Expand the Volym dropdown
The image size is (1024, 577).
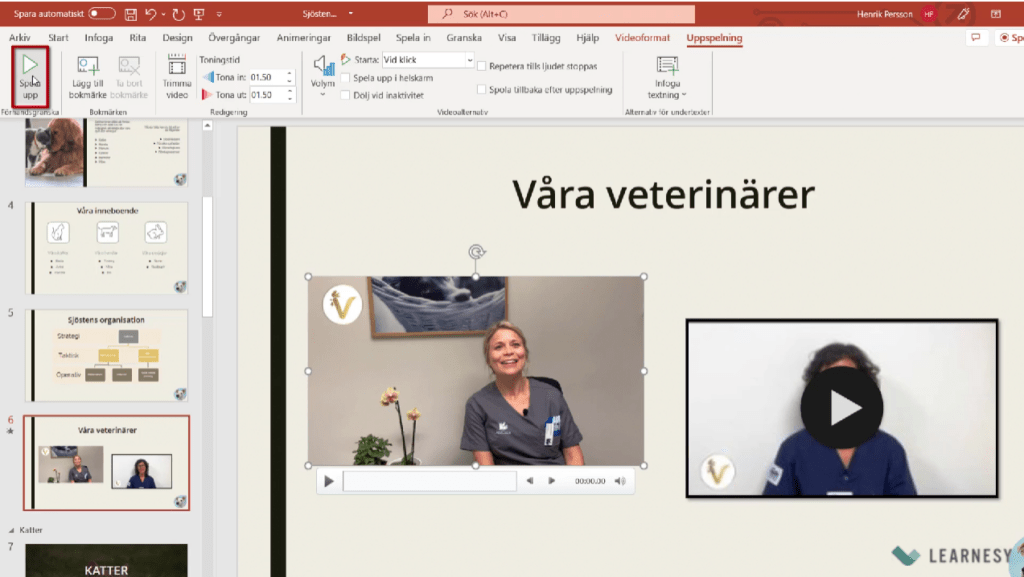[323, 93]
